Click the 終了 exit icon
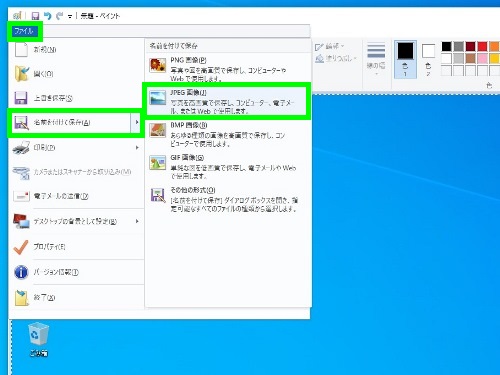 click(21, 298)
